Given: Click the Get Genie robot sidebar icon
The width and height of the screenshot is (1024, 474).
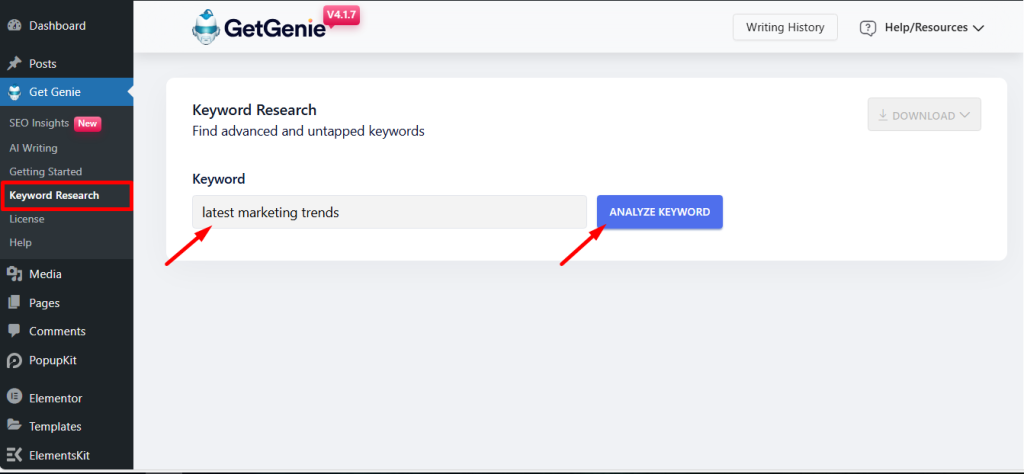Looking at the screenshot, I should pos(14,93).
